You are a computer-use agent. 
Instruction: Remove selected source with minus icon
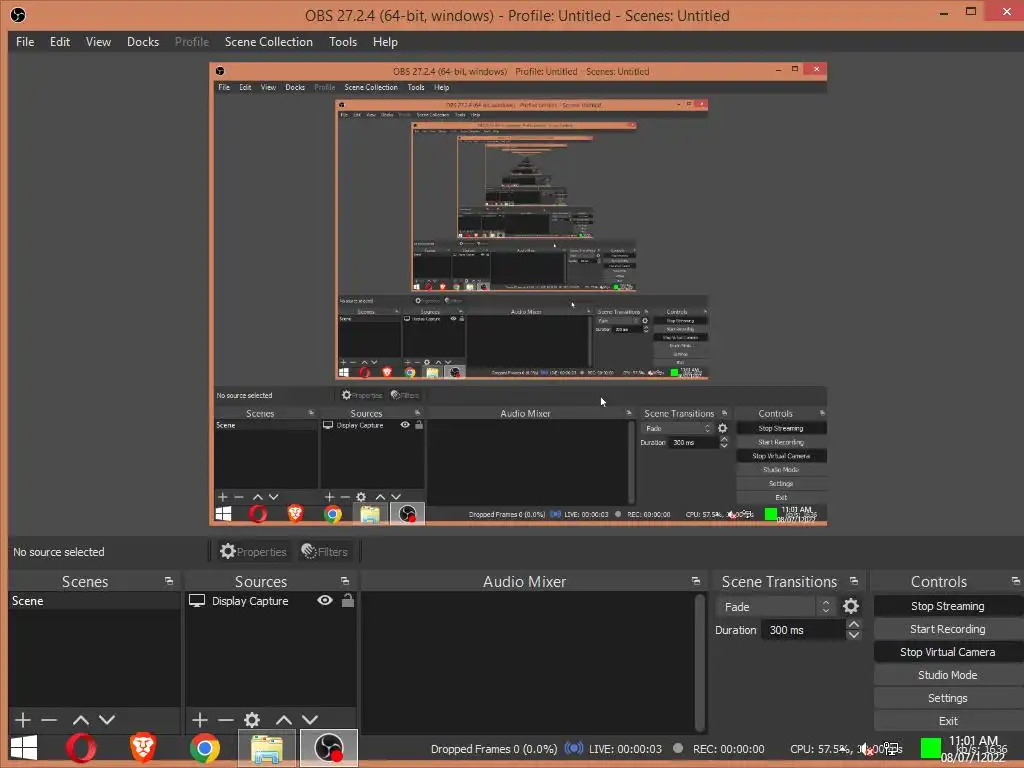pyautogui.click(x=225, y=720)
